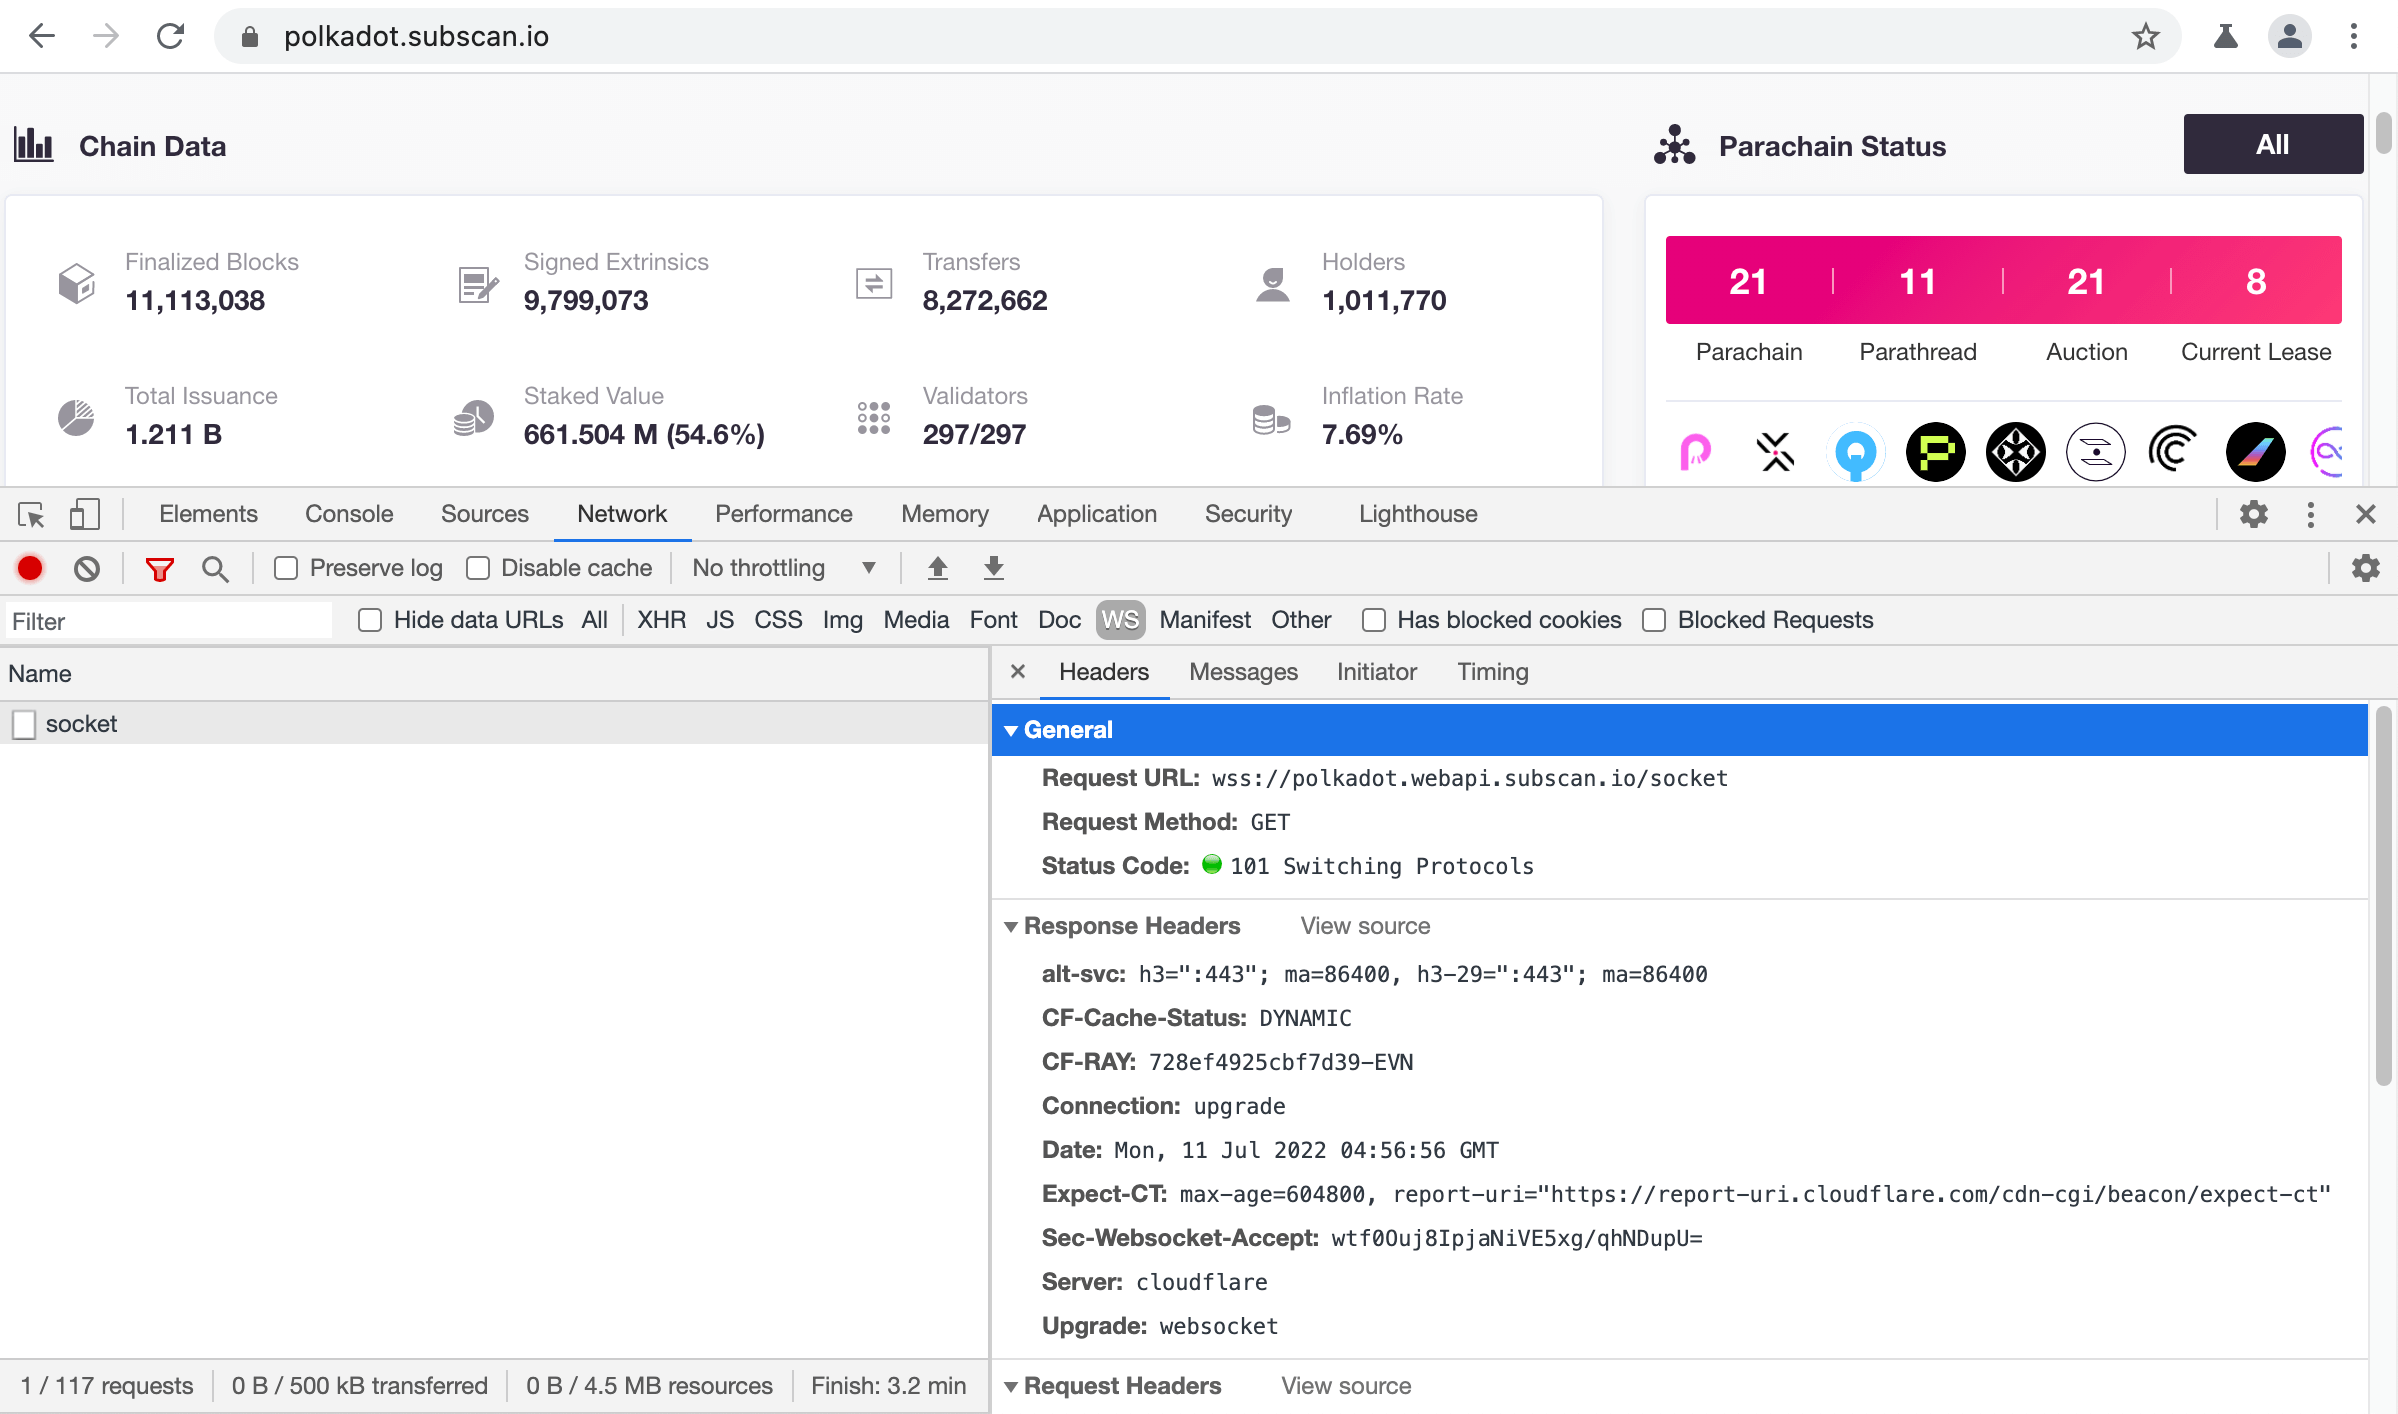Toggle the network filter funnel icon
Image resolution: width=2398 pixels, height=1414 pixels.
(x=160, y=569)
